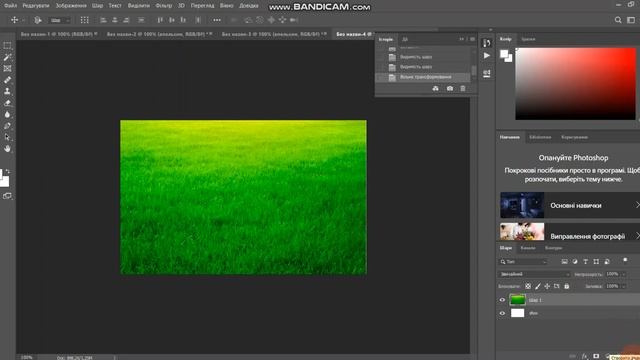Open the 'Виправлення фотографії' tutorial

coord(570,232)
